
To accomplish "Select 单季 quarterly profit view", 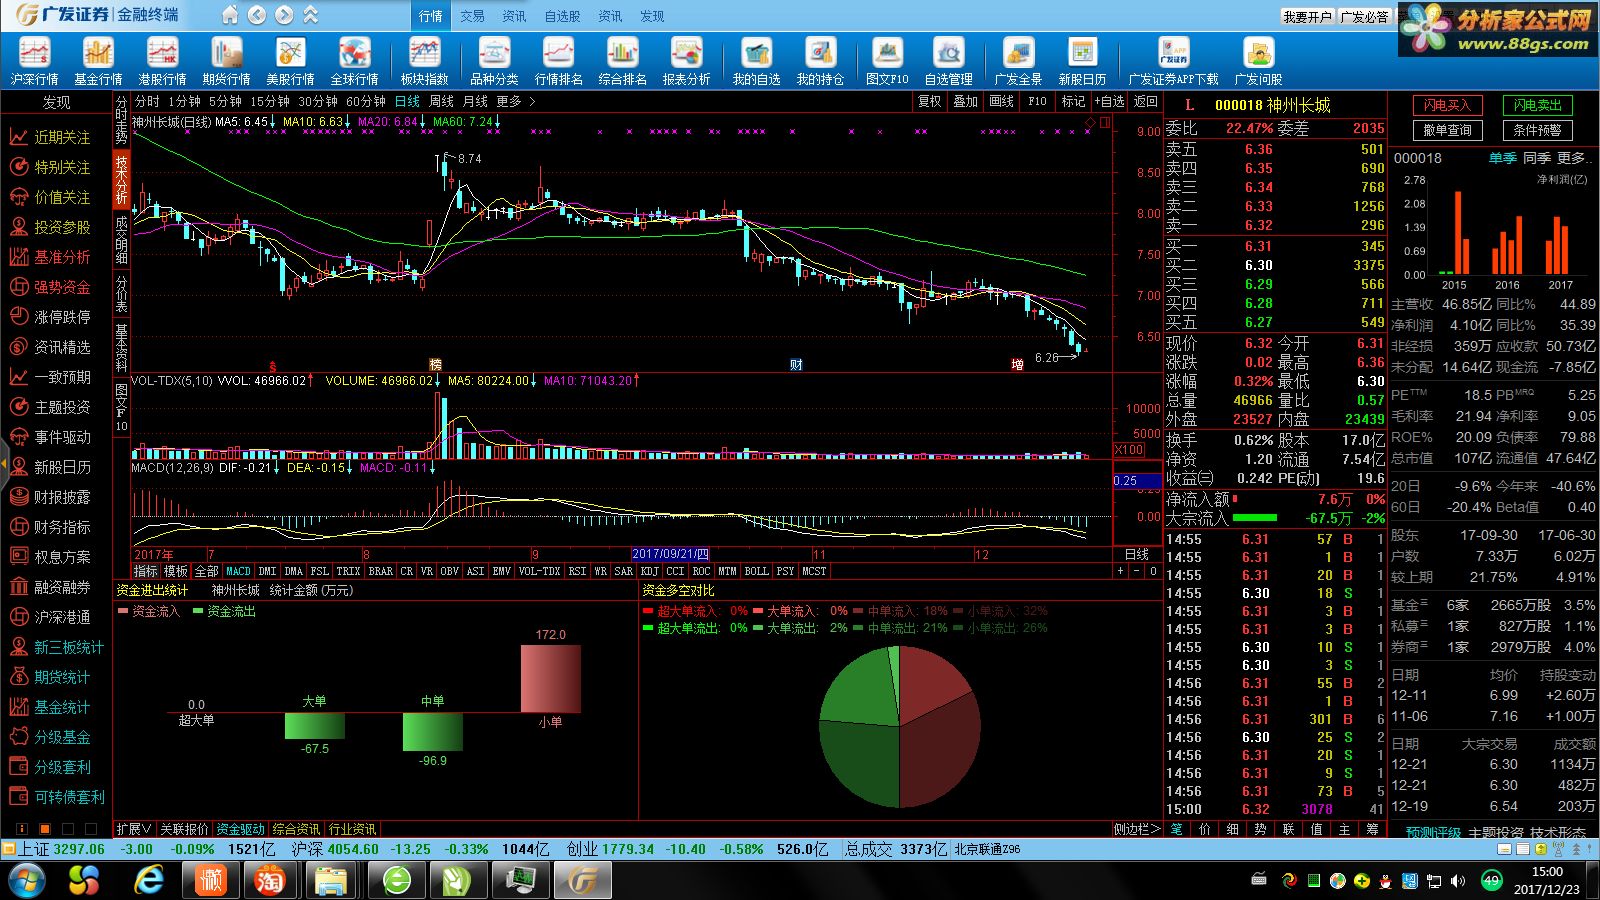I will [x=1502, y=158].
